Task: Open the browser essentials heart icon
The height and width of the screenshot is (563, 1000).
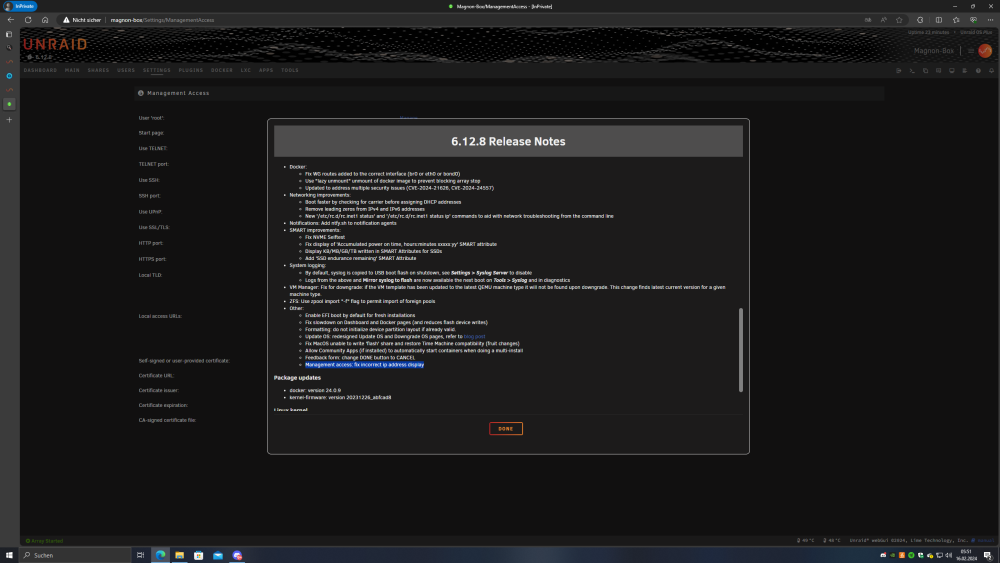Action: point(973,20)
